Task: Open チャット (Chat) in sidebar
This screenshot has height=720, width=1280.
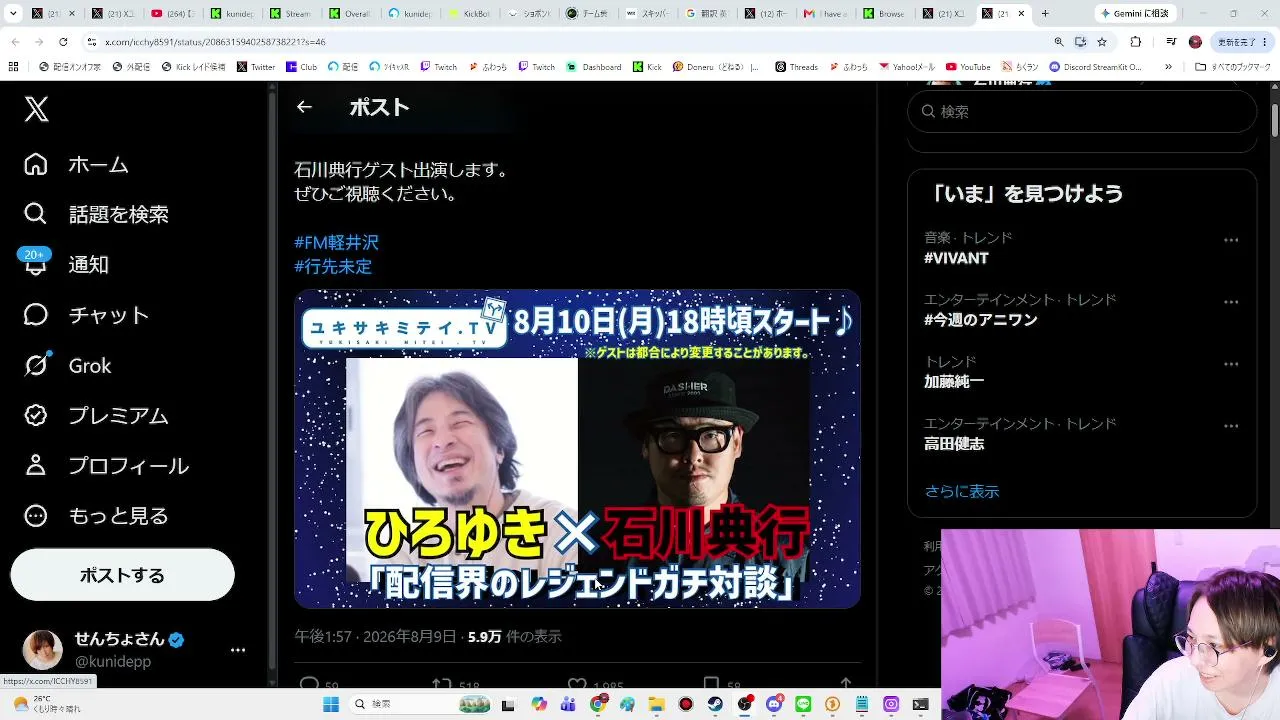Action: tap(86, 315)
